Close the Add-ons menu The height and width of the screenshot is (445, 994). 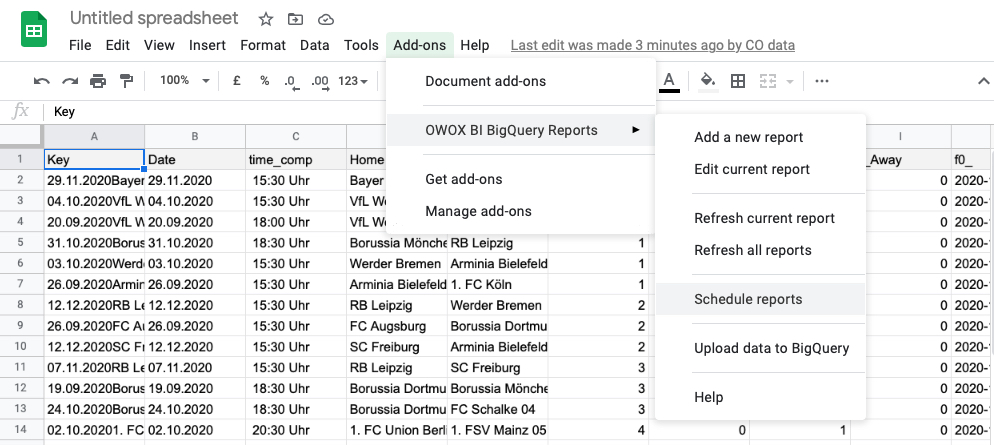(420, 45)
